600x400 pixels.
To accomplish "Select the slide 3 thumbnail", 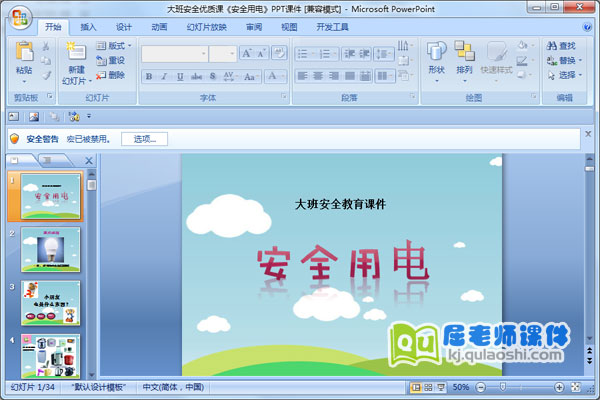I will pyautogui.click(x=51, y=303).
